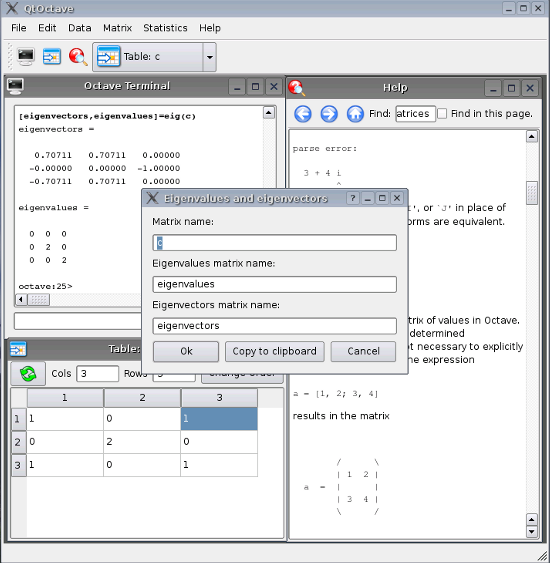Open the Octave Terminal toolbar icon

[x=25, y=57]
